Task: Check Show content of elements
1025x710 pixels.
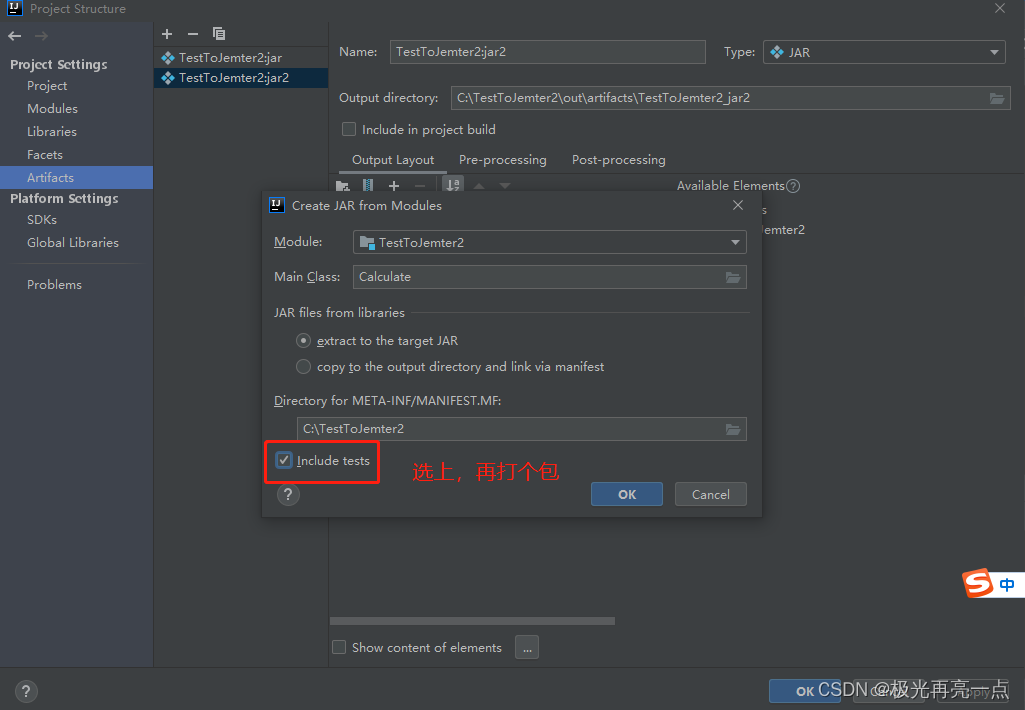Action: [x=339, y=647]
